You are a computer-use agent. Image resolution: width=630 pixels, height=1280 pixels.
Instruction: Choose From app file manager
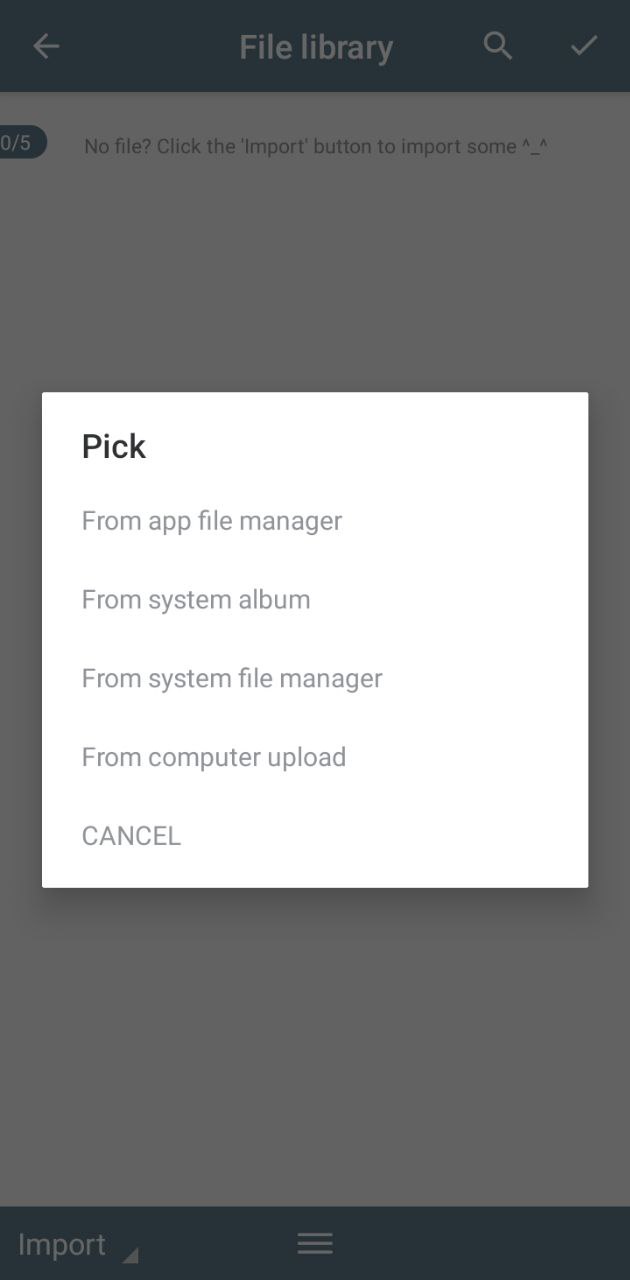tap(212, 521)
